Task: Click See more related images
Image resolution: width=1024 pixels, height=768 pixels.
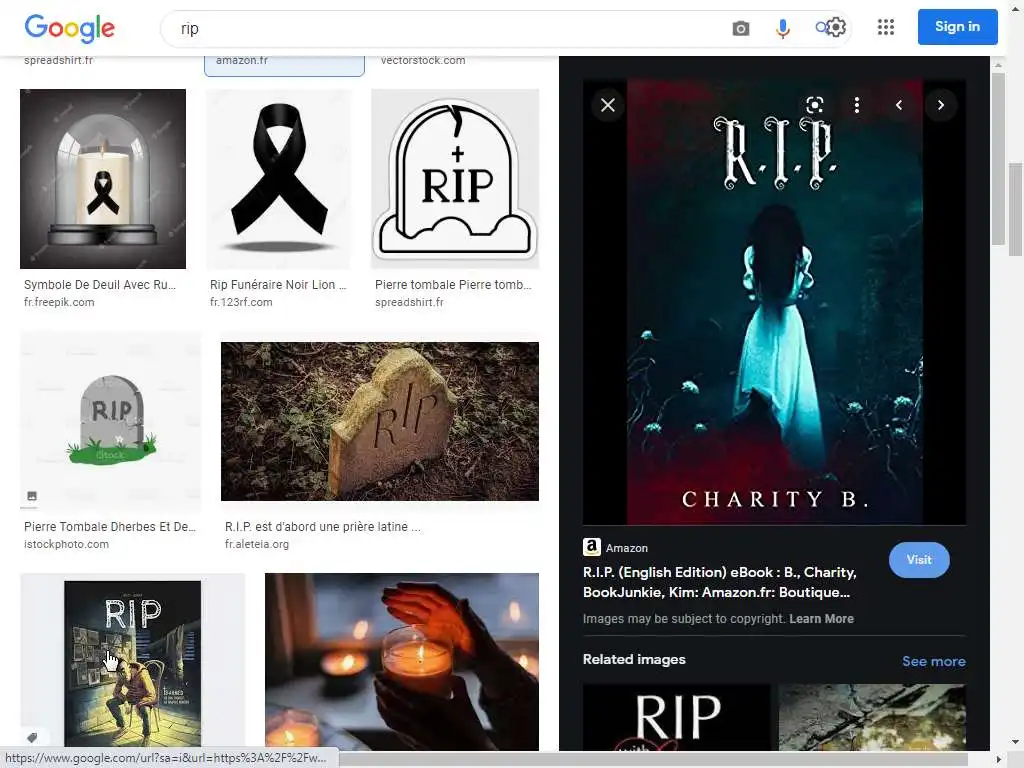Action: tap(934, 661)
